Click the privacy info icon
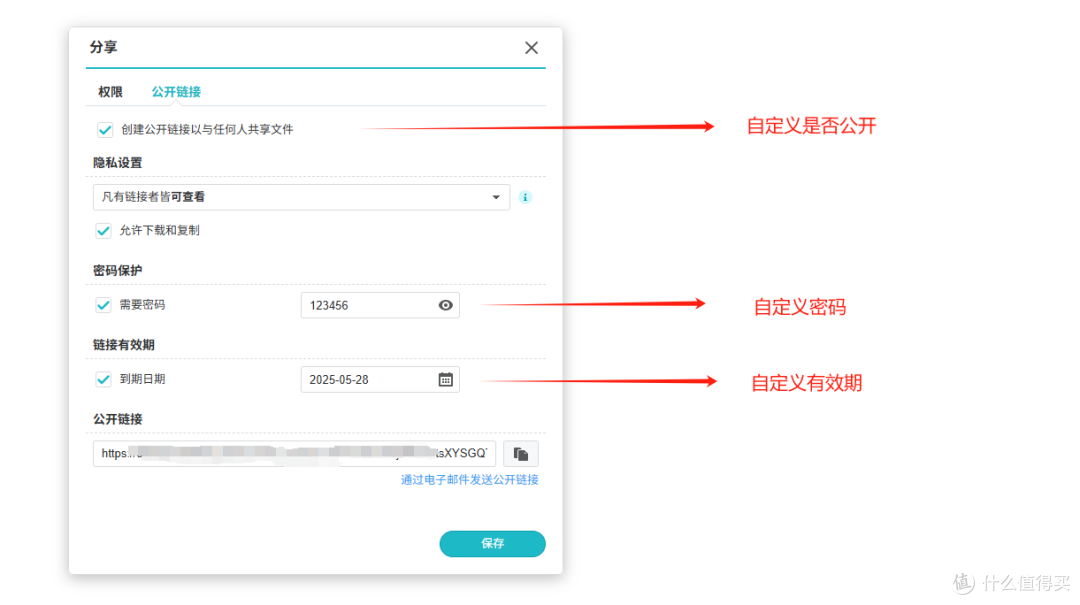This screenshot has height=605, width=1080. pyautogui.click(x=526, y=197)
